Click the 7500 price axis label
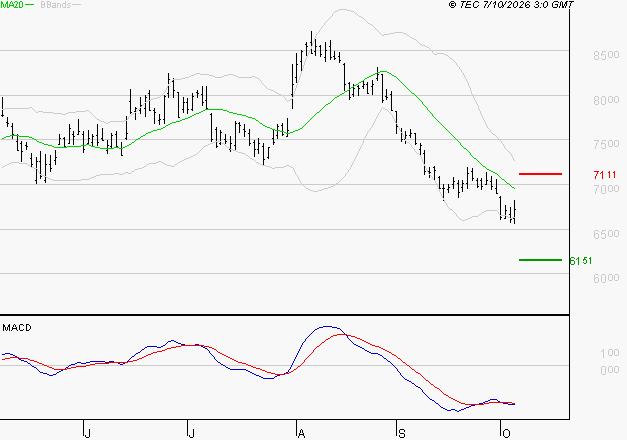 coord(606,144)
